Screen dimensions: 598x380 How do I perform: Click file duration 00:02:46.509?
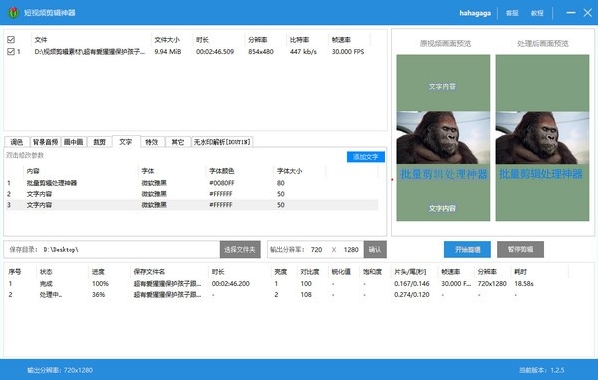215,52
